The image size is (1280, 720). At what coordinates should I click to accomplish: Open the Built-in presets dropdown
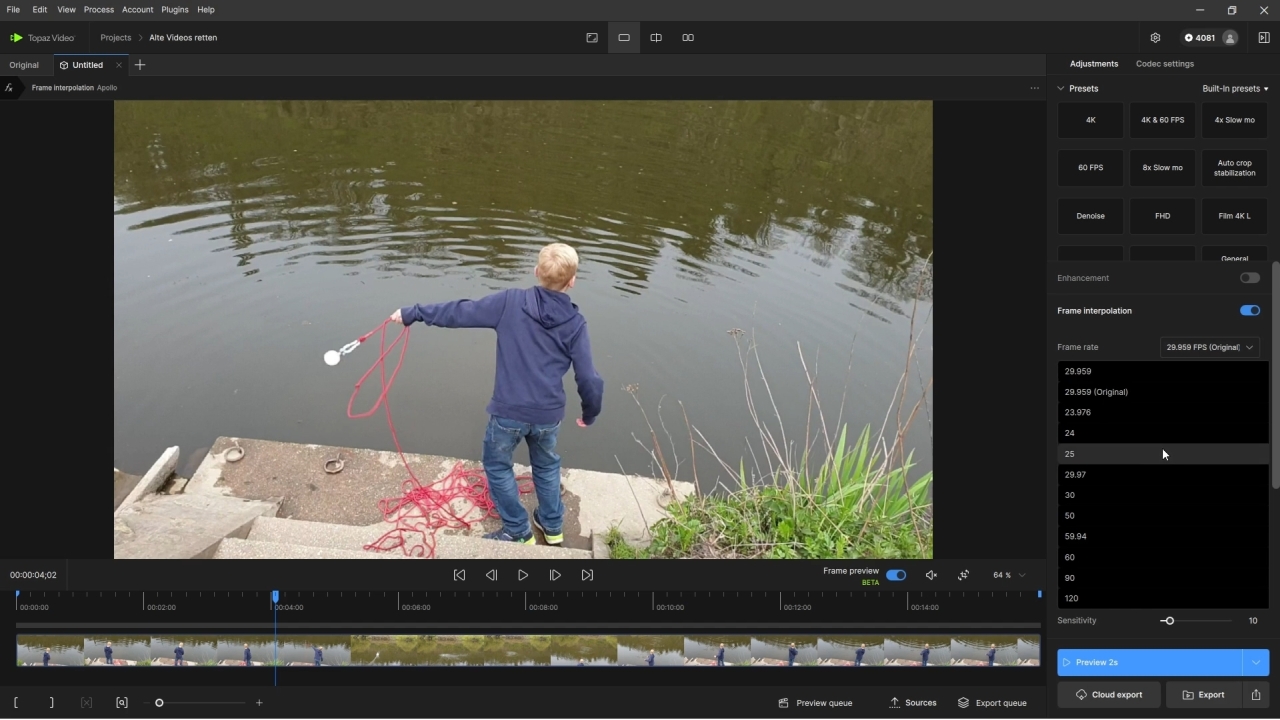pos(1235,89)
